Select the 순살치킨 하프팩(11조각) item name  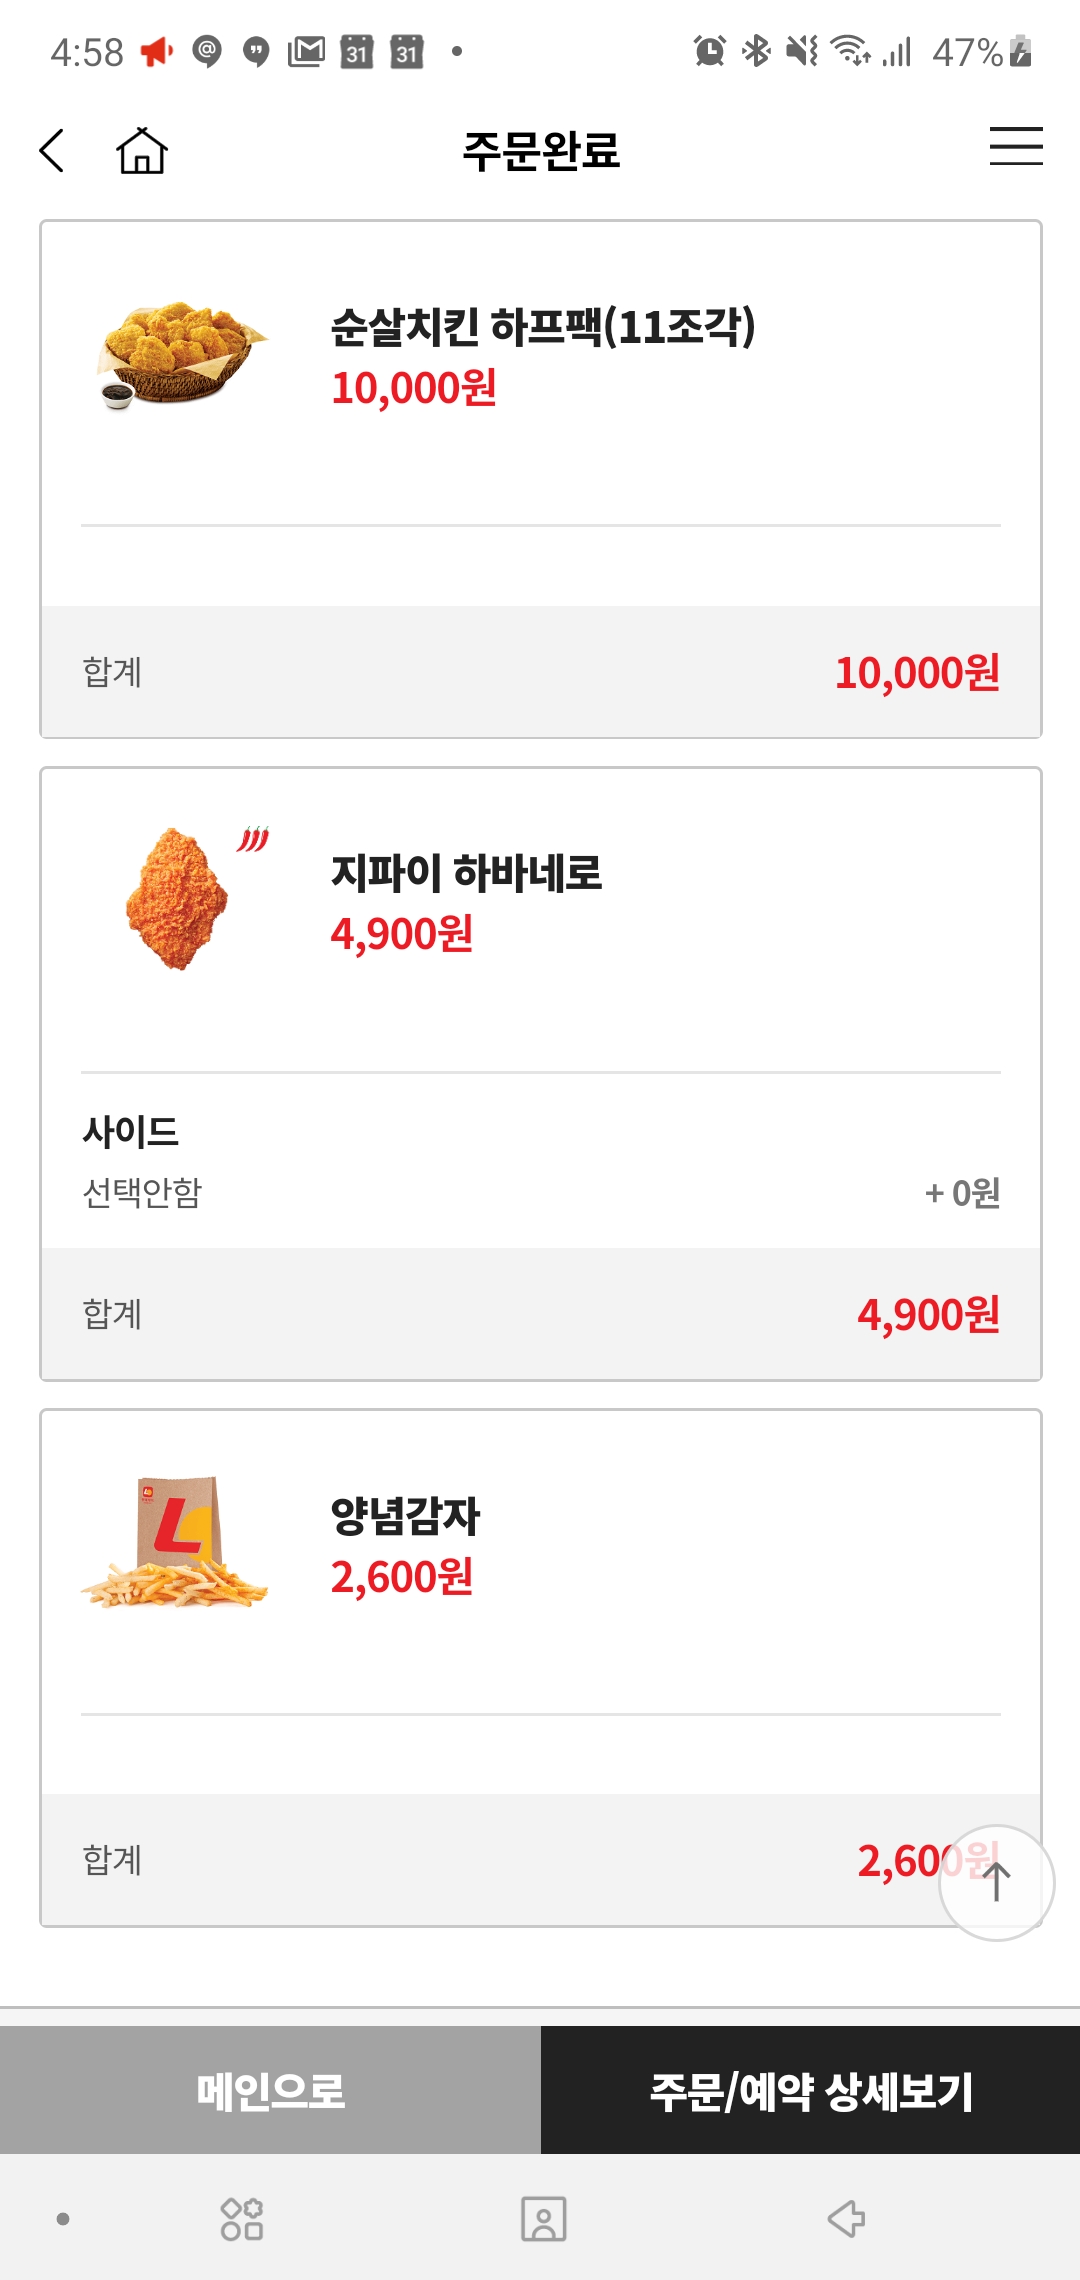pos(543,327)
